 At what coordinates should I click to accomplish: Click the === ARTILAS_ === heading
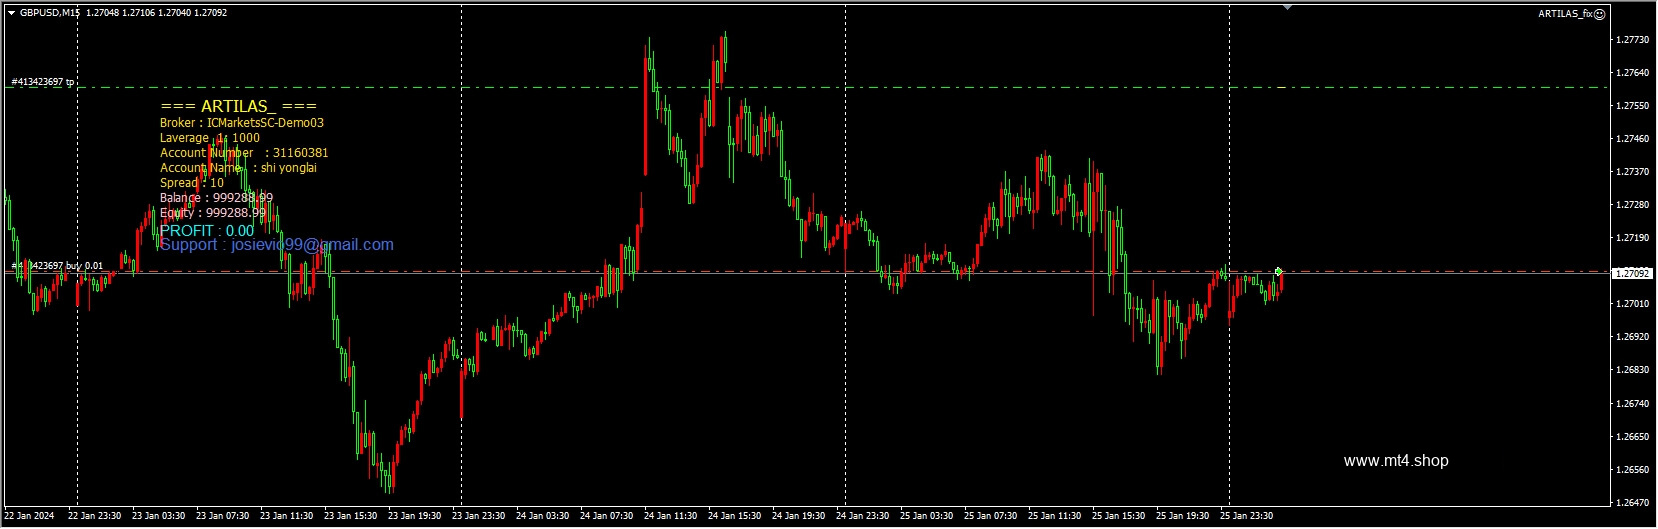(x=238, y=106)
